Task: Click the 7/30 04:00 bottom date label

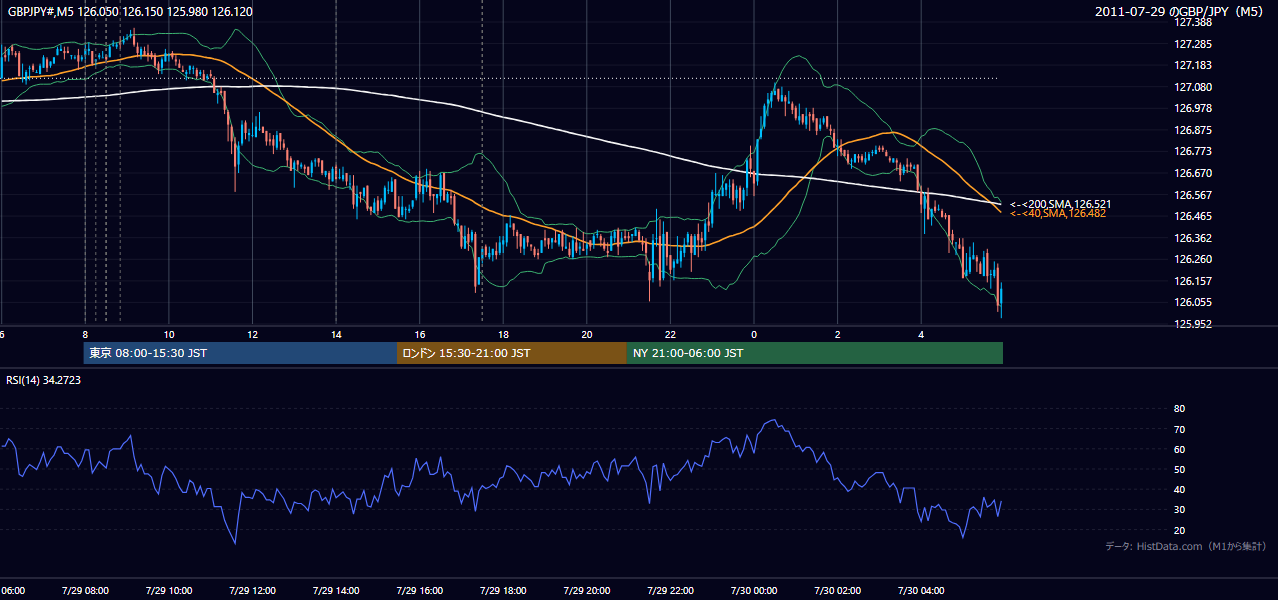Action: click(922, 590)
